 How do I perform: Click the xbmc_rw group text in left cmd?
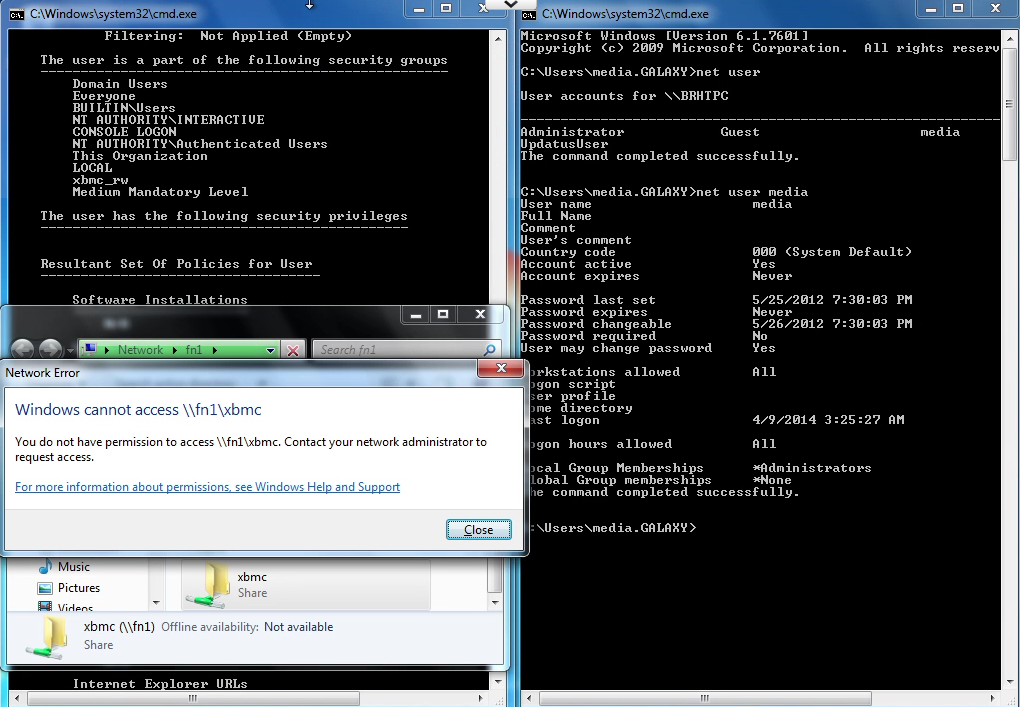[x=100, y=180]
